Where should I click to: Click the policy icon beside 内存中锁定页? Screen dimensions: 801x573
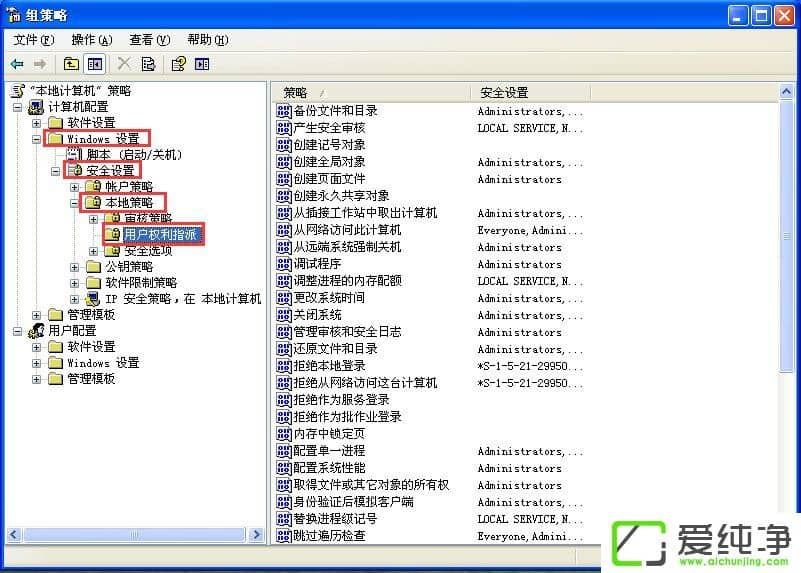click(284, 434)
